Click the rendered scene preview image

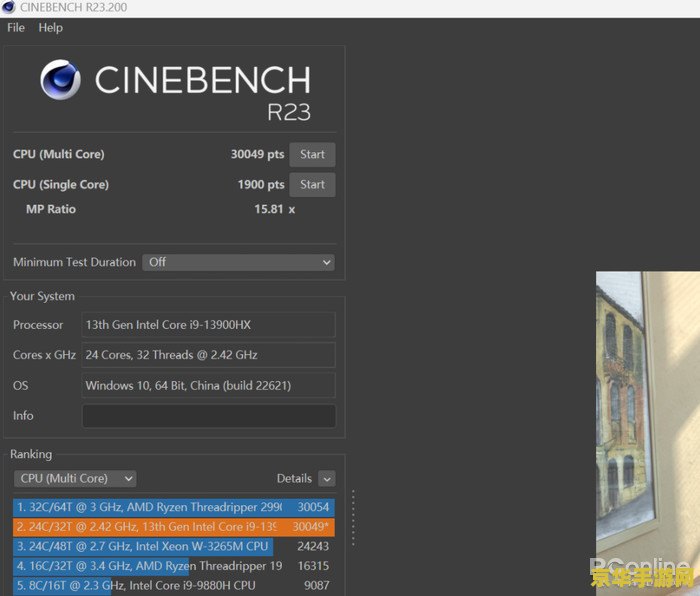pyautogui.click(x=648, y=433)
